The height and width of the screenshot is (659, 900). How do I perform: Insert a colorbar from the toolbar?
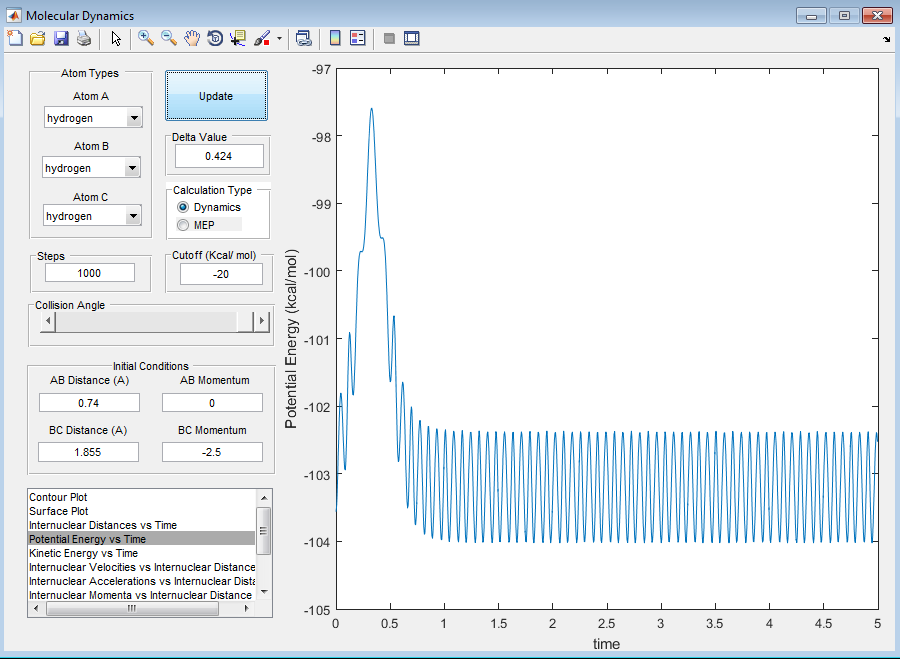pyautogui.click(x=335, y=39)
